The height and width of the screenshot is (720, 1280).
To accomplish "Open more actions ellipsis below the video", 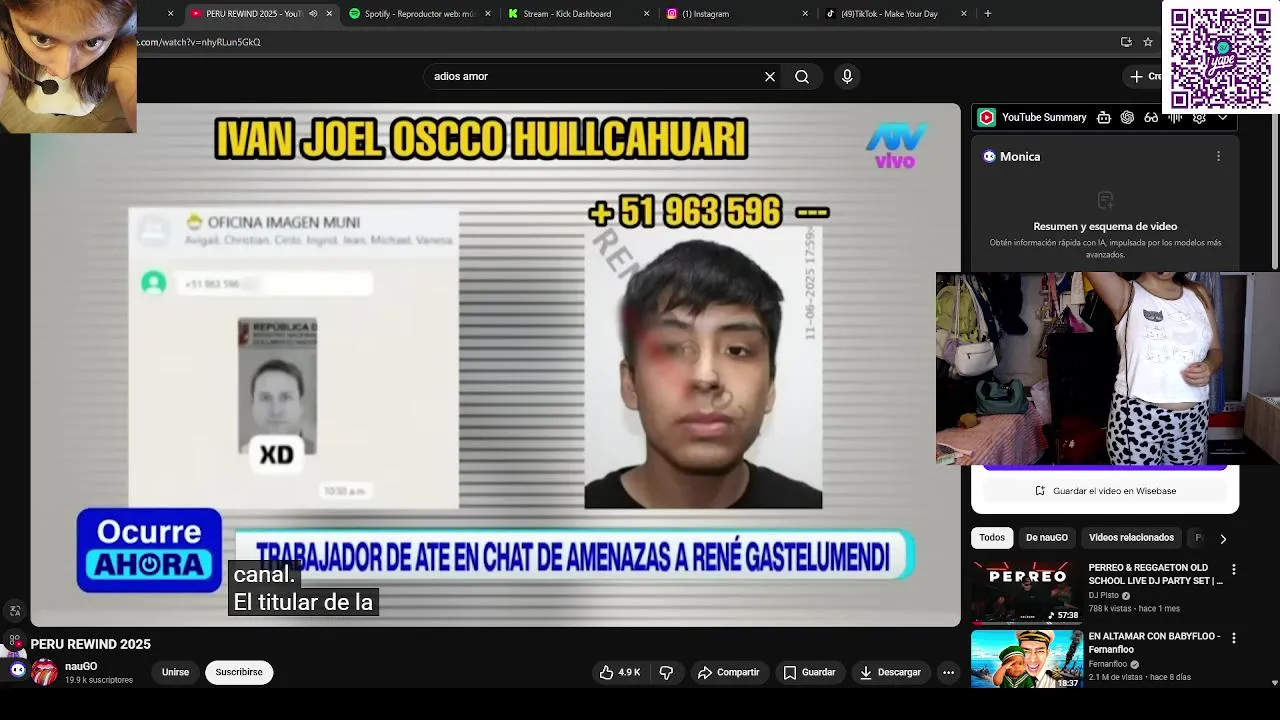I will [948, 672].
